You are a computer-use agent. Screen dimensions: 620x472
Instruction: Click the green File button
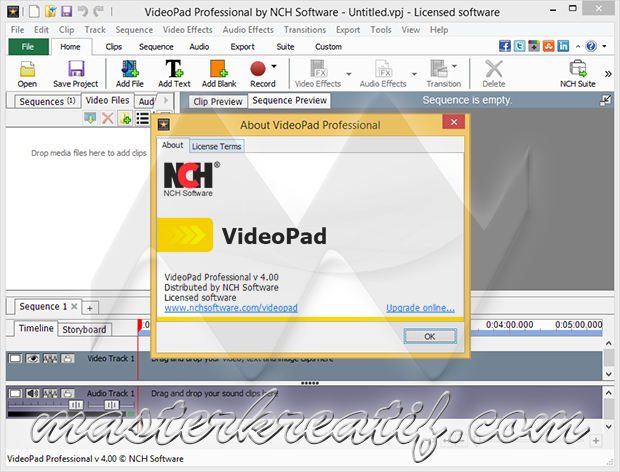28,47
